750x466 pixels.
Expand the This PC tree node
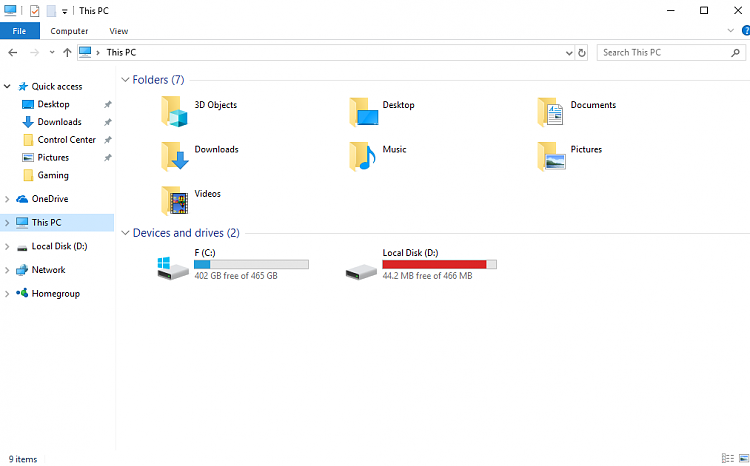click(7, 222)
